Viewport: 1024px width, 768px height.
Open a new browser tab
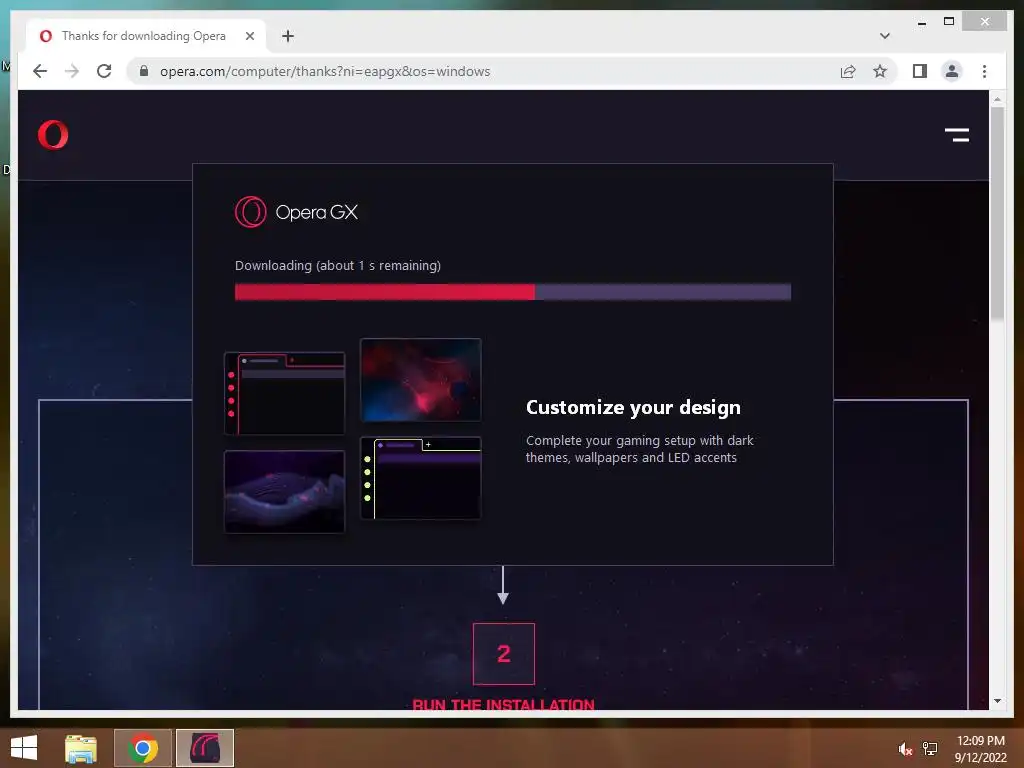288,36
